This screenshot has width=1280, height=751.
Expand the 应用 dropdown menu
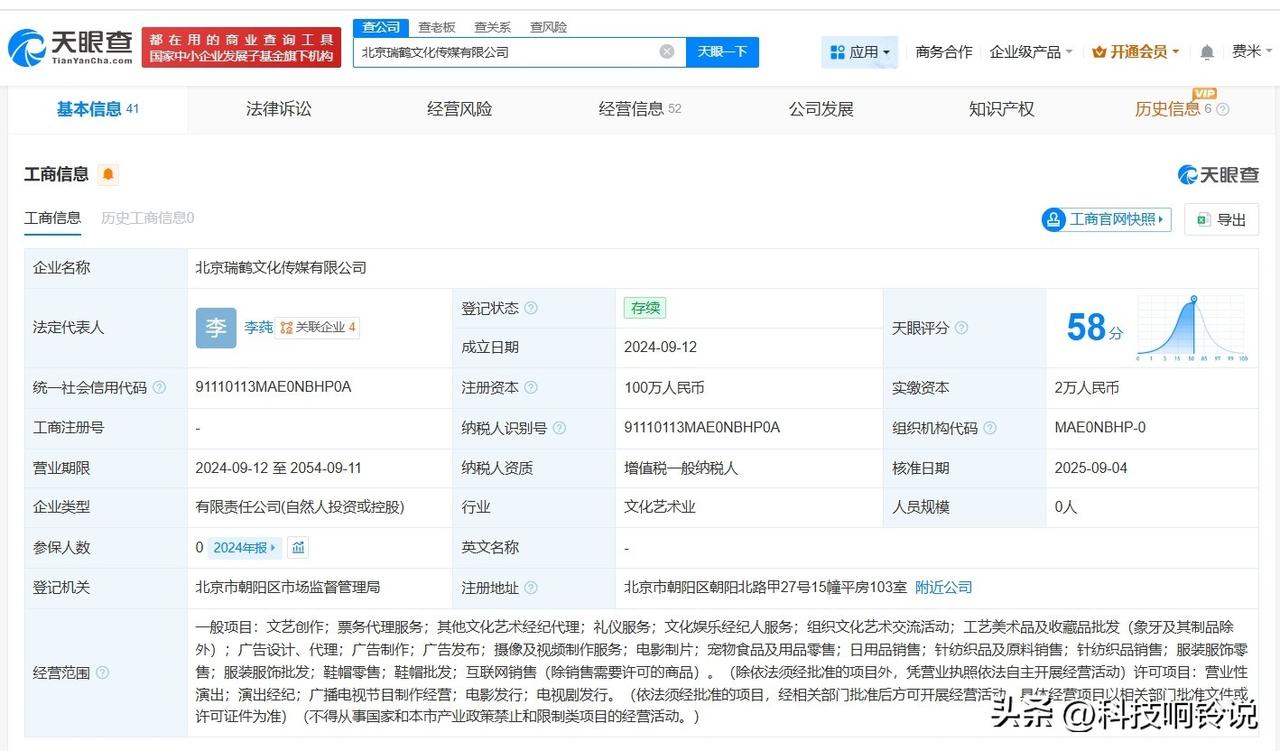859,52
